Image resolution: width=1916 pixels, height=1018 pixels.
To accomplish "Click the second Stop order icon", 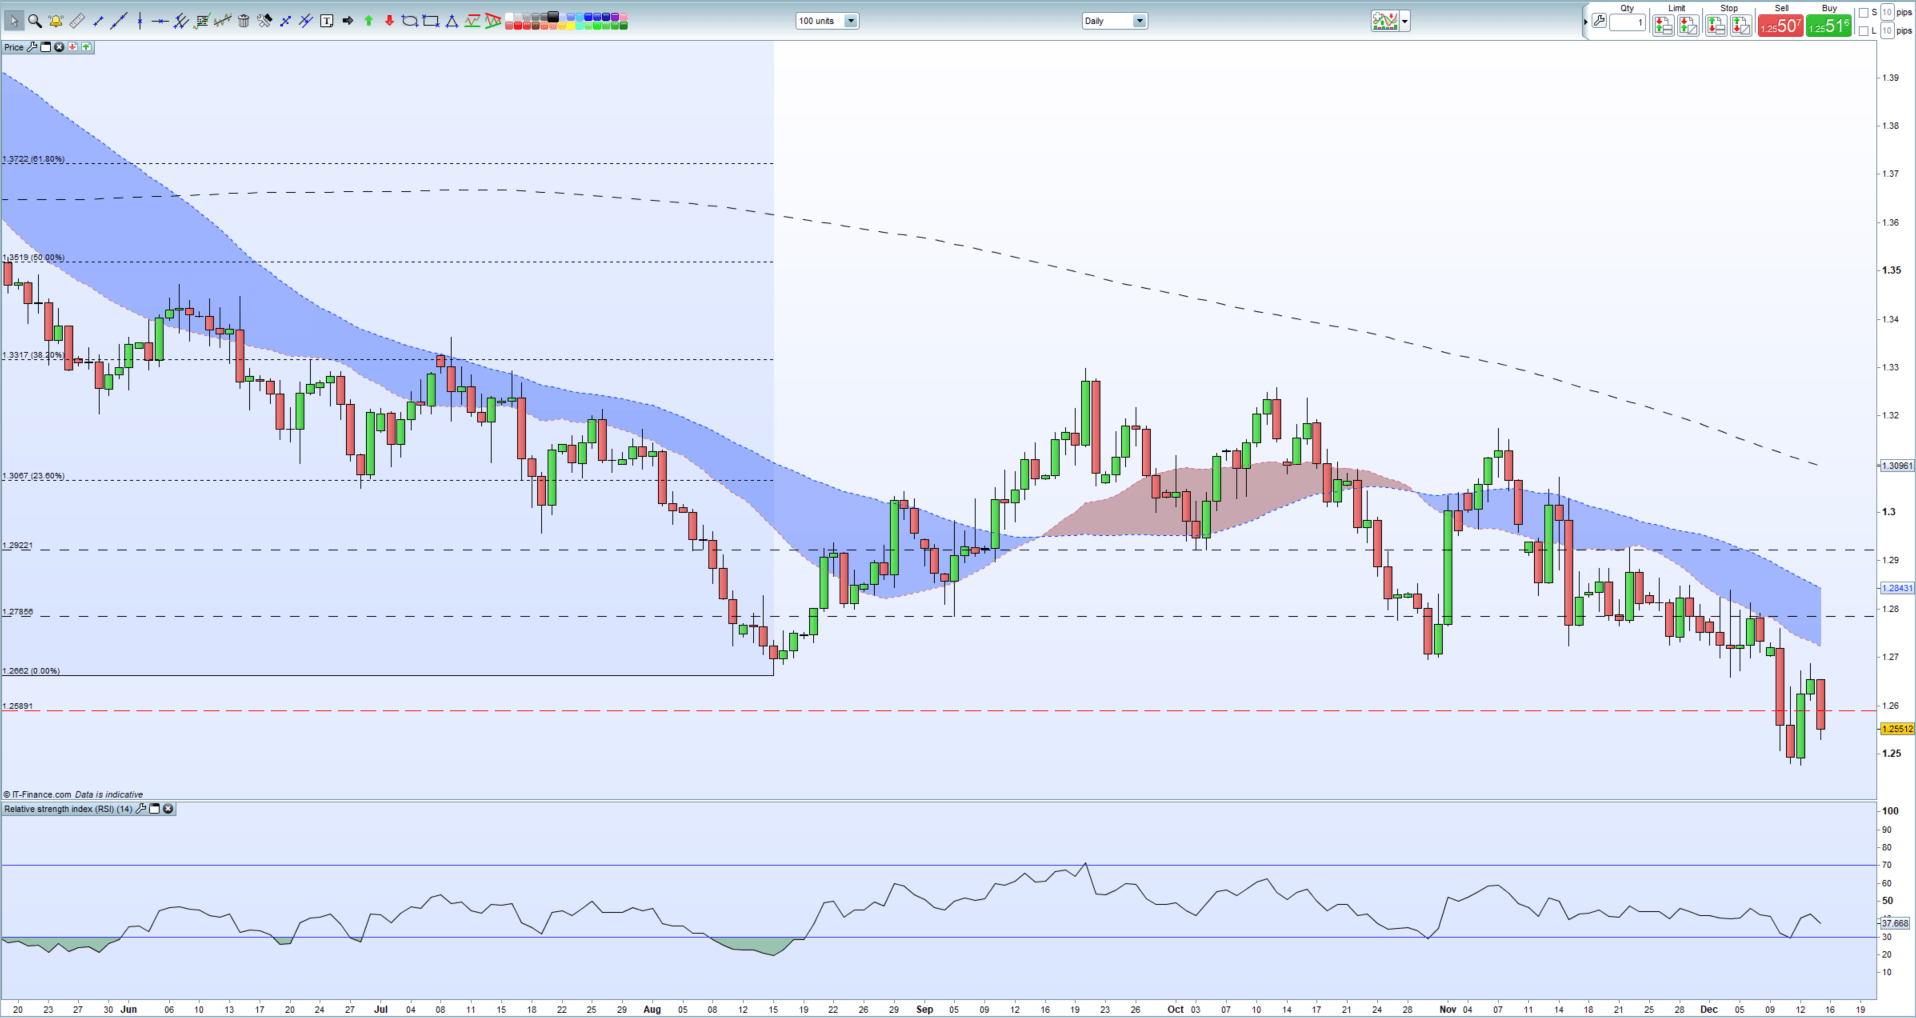I will 1741,25.
